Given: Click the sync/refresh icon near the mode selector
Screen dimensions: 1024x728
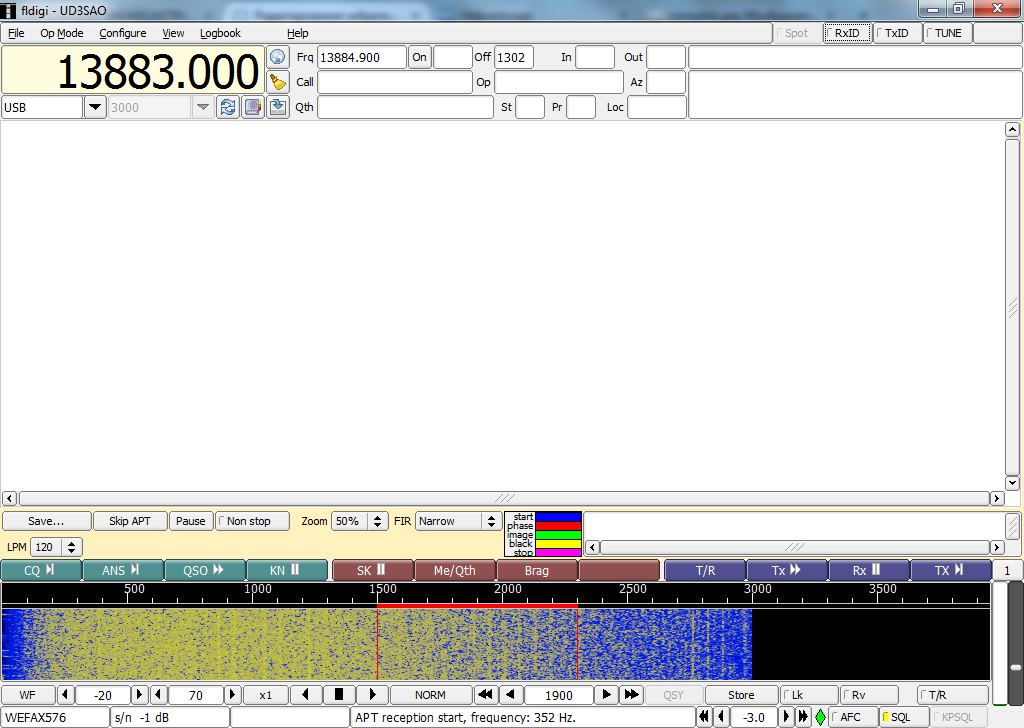Looking at the screenshot, I should [228, 107].
